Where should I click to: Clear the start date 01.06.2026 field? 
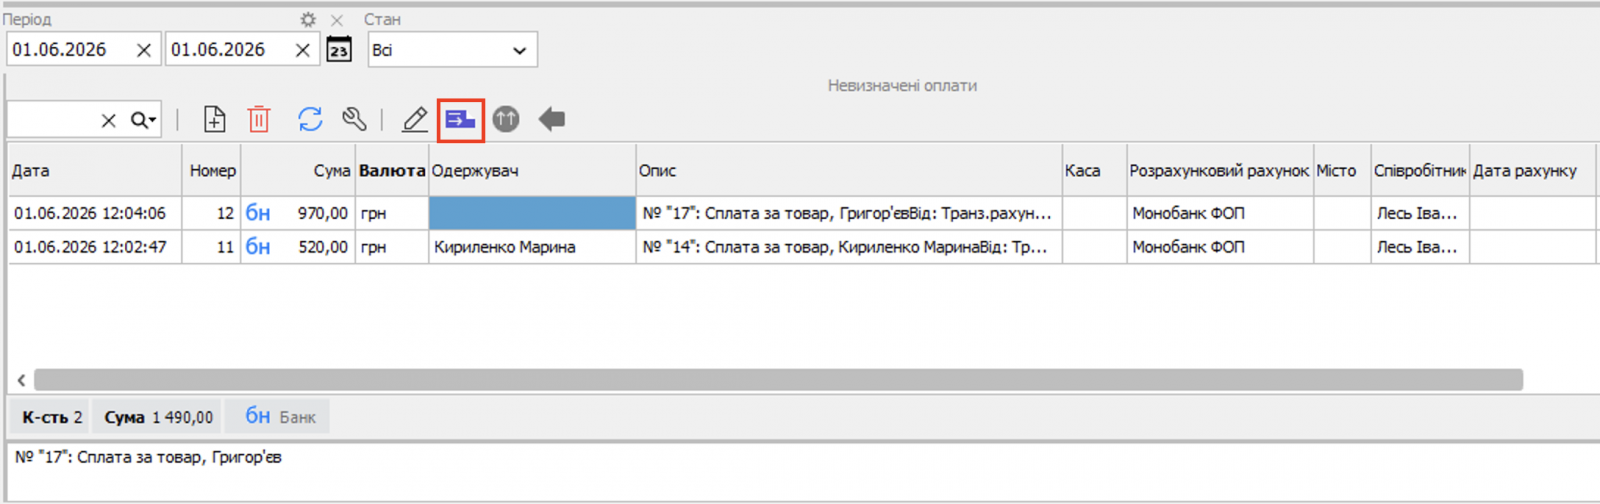tap(144, 50)
